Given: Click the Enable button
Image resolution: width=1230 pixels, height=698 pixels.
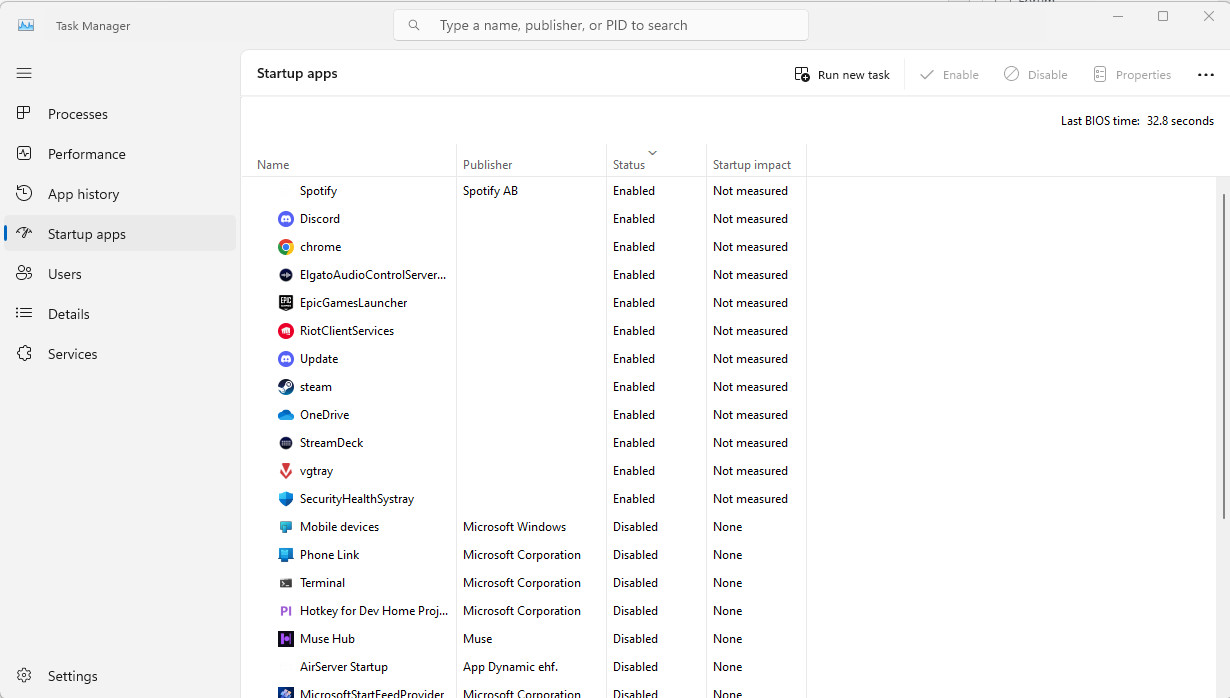Looking at the screenshot, I should (x=949, y=75).
